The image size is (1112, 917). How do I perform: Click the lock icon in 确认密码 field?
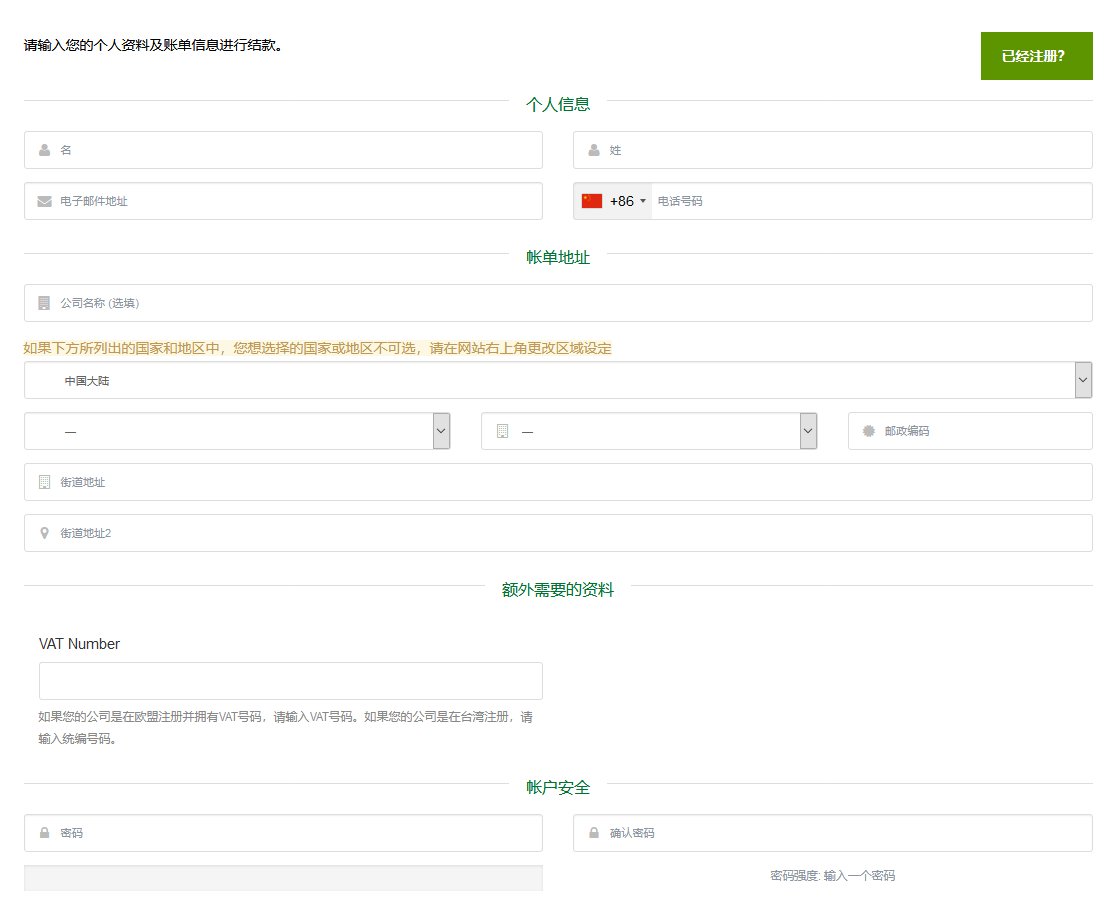click(594, 833)
